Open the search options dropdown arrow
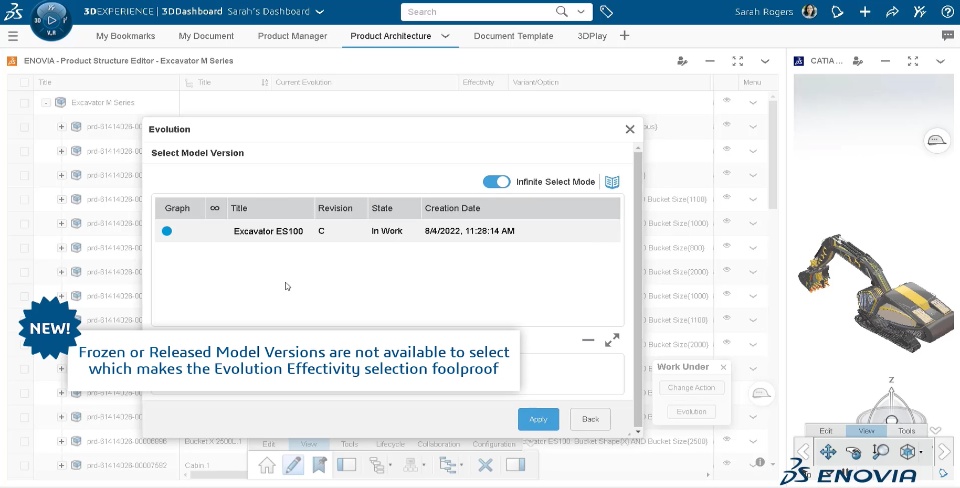 coord(582,12)
